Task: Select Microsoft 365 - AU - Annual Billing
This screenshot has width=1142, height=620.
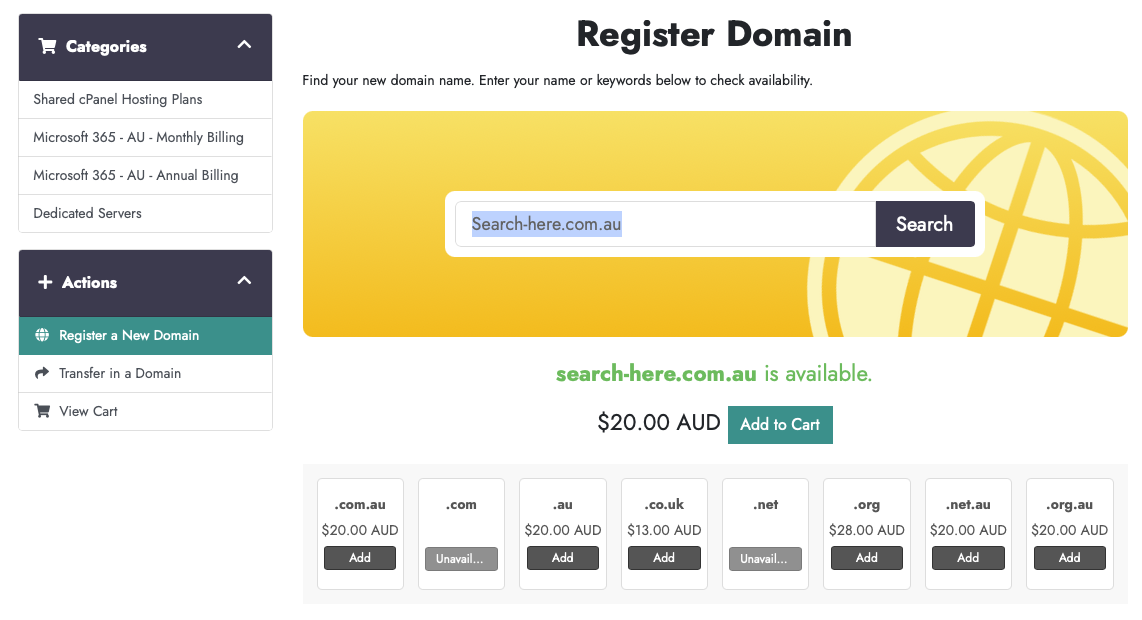Action: tap(136, 175)
